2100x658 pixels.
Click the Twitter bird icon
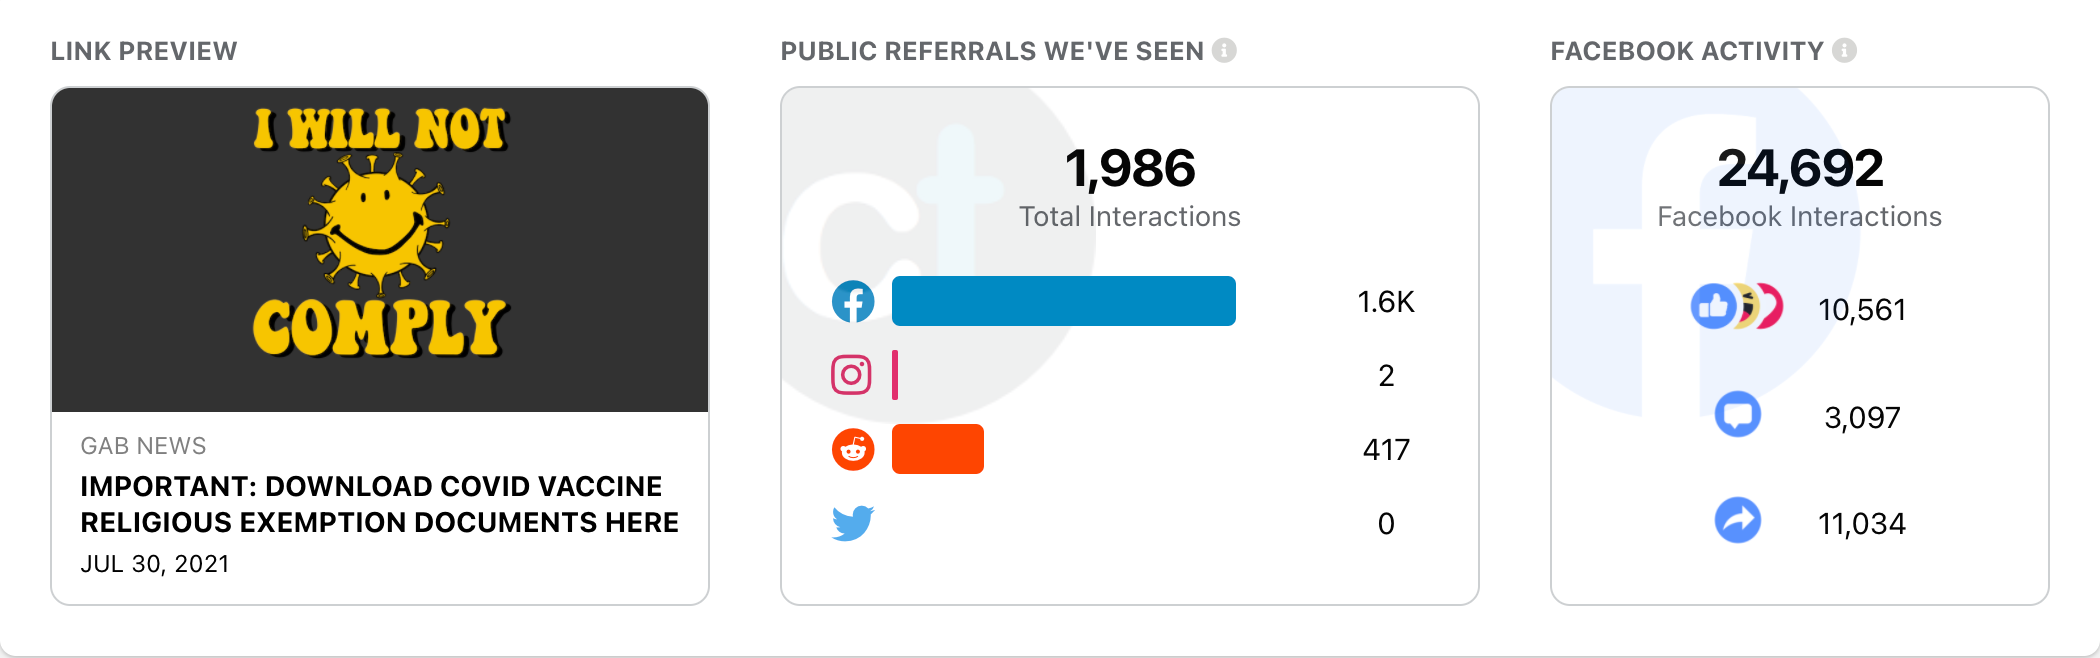853,522
